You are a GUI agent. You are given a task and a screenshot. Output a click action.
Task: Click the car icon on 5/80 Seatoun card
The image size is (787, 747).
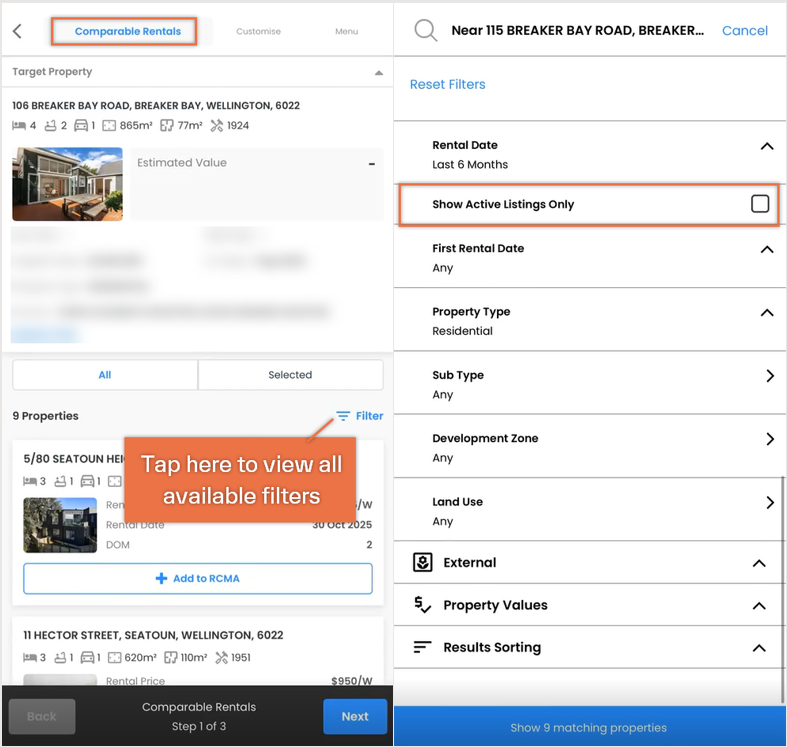(x=88, y=481)
